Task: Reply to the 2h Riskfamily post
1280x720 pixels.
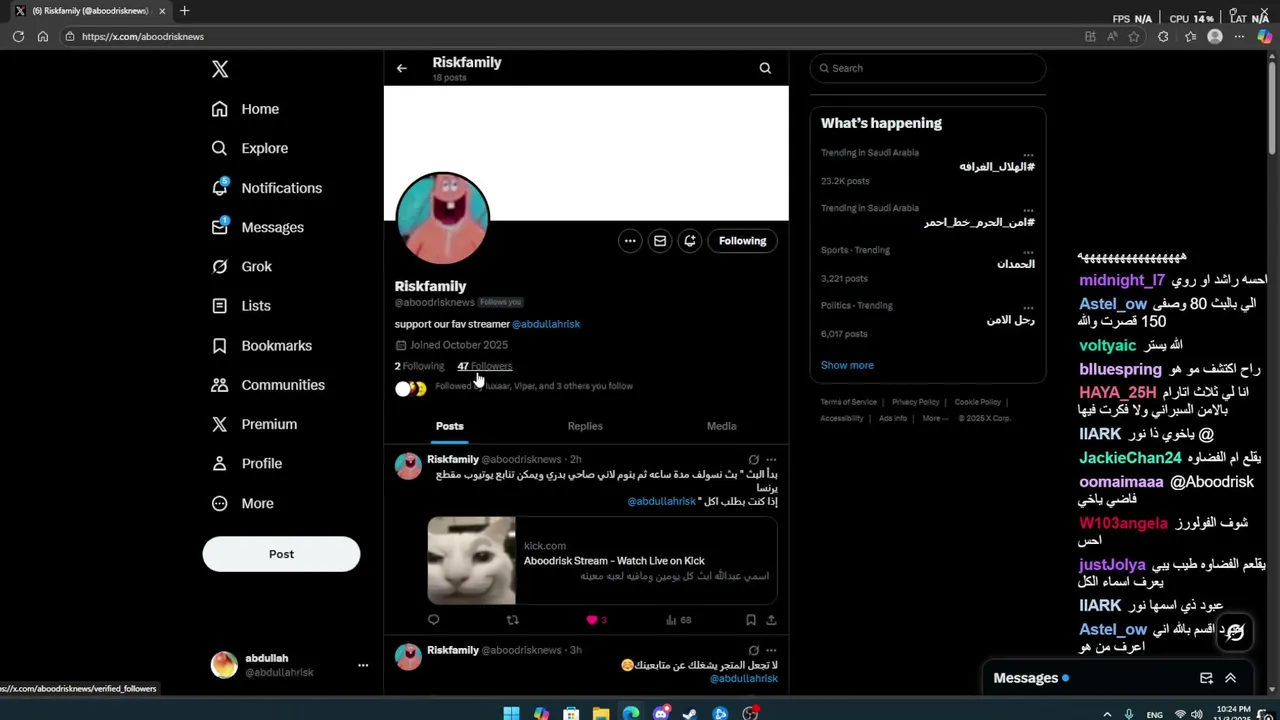Action: (434, 620)
